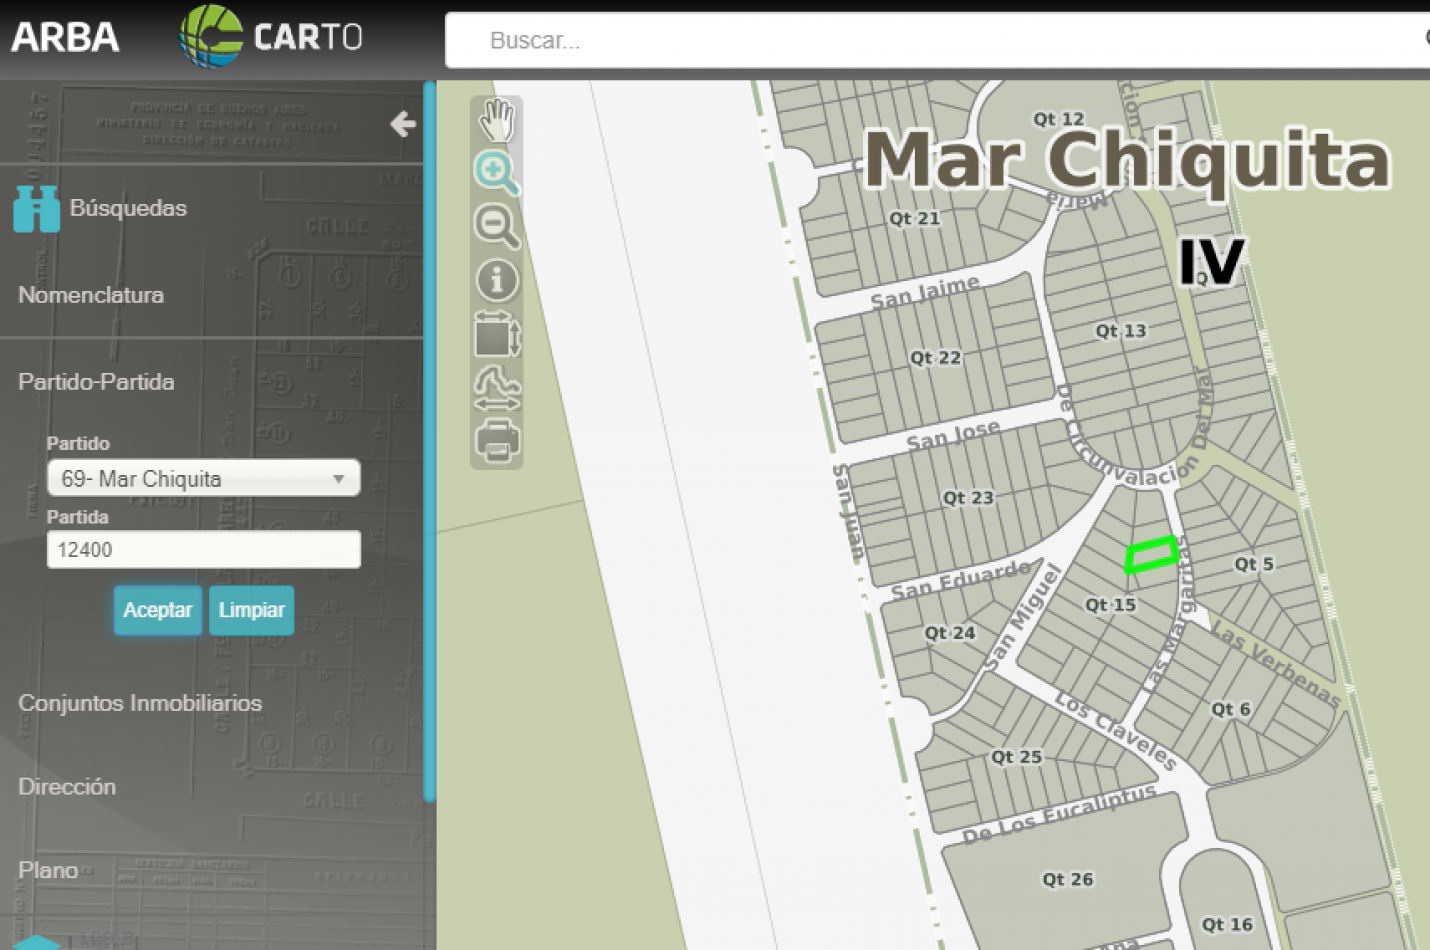The height and width of the screenshot is (950, 1430).
Task: Open the Partido dropdown list
Action: click(203, 479)
